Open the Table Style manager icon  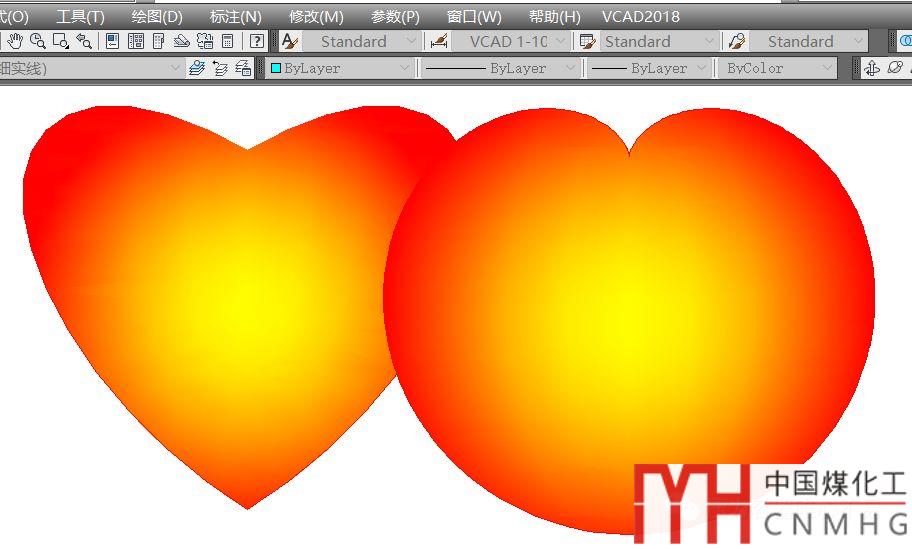[587, 41]
